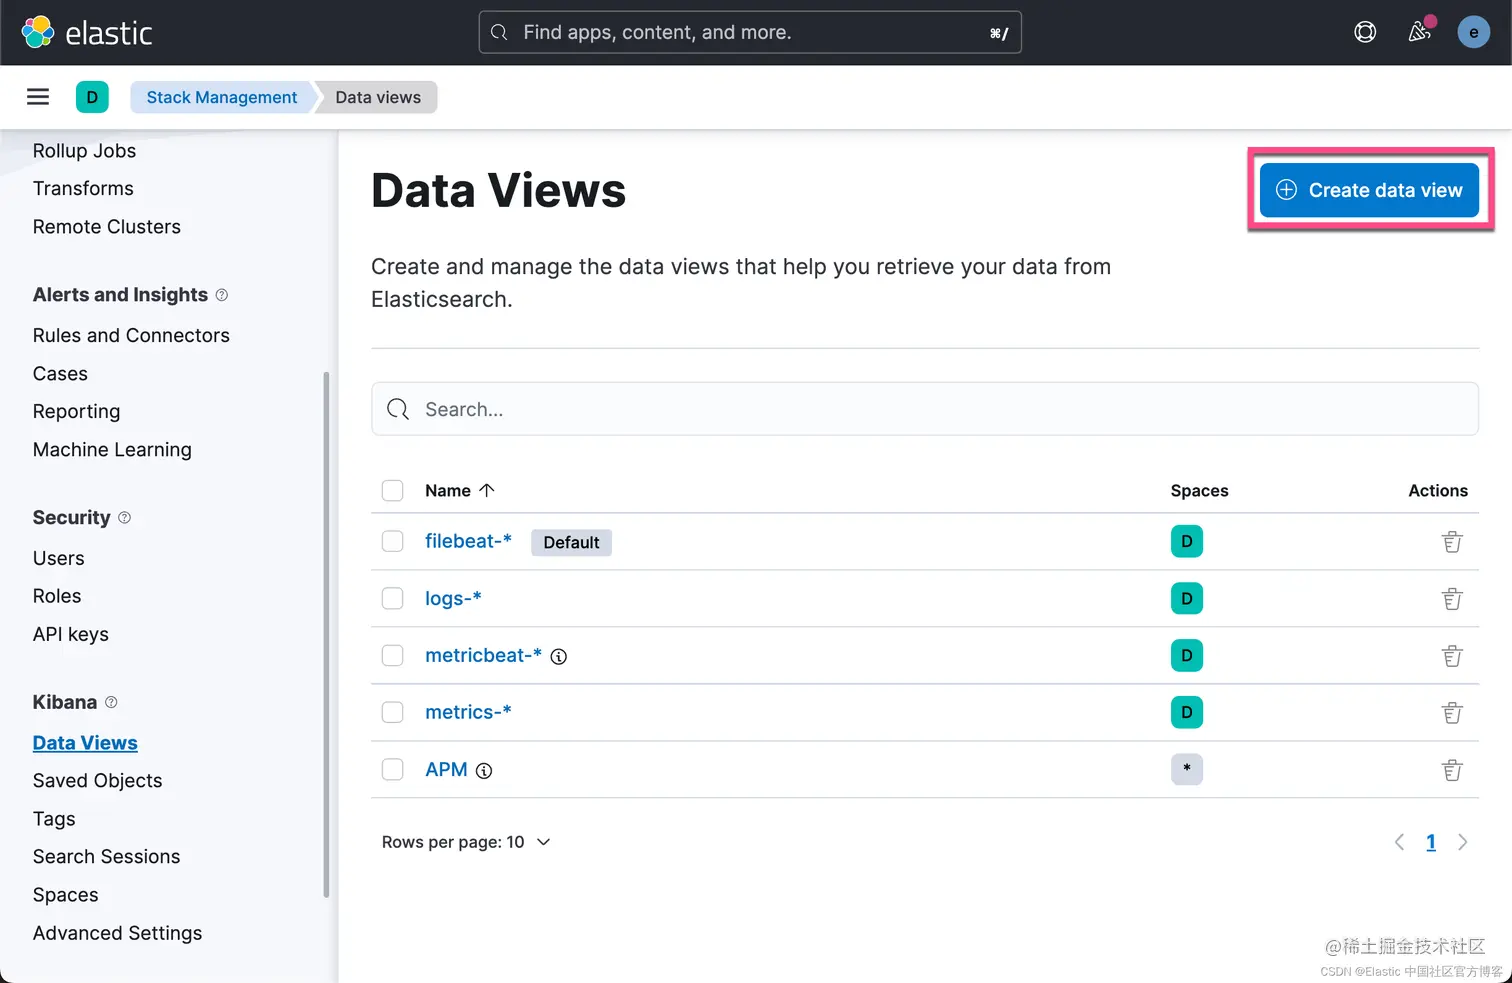Click the Data views breadcrumb

[x=378, y=97]
